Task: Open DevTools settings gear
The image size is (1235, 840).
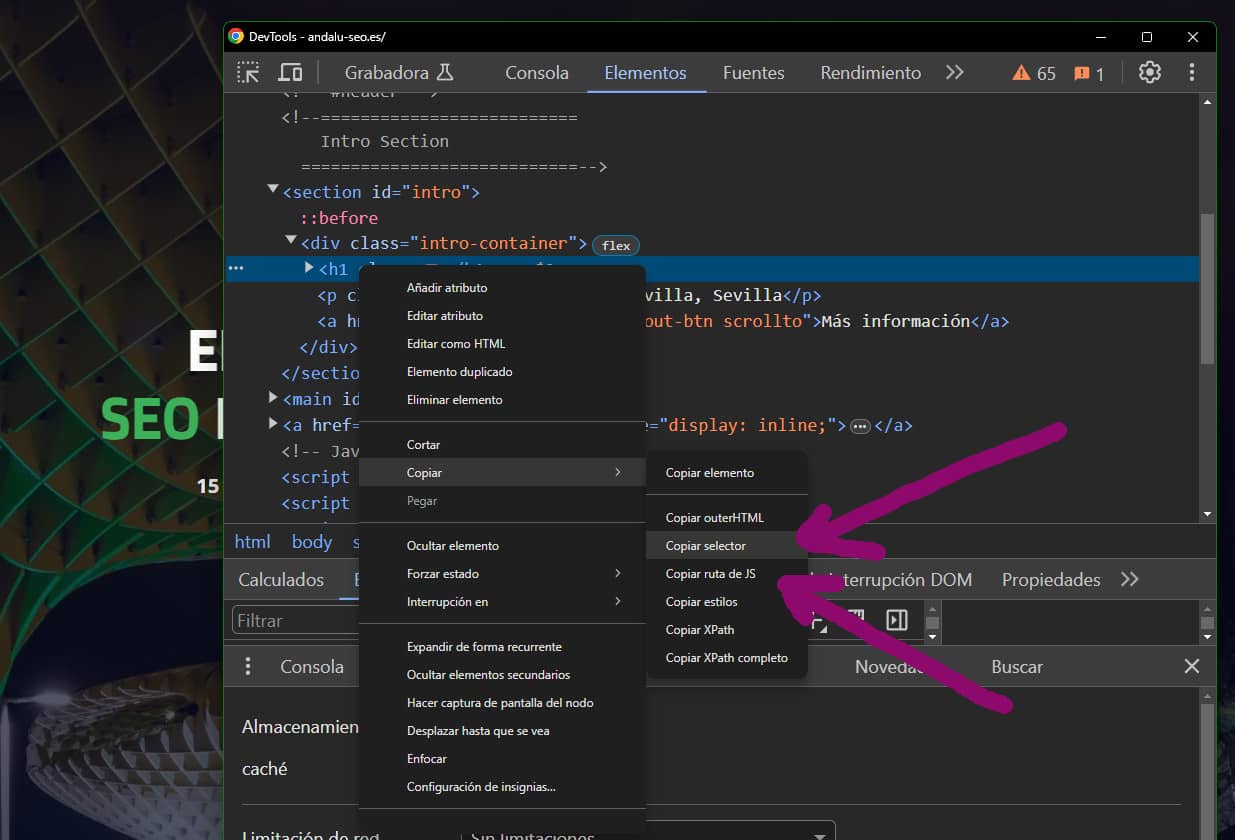Action: (1150, 72)
